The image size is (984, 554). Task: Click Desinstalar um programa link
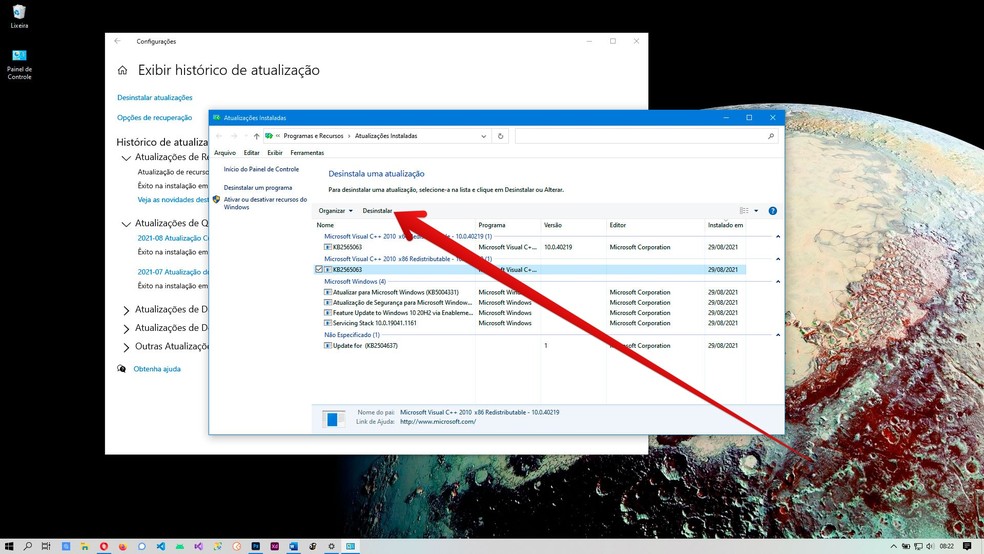click(258, 188)
